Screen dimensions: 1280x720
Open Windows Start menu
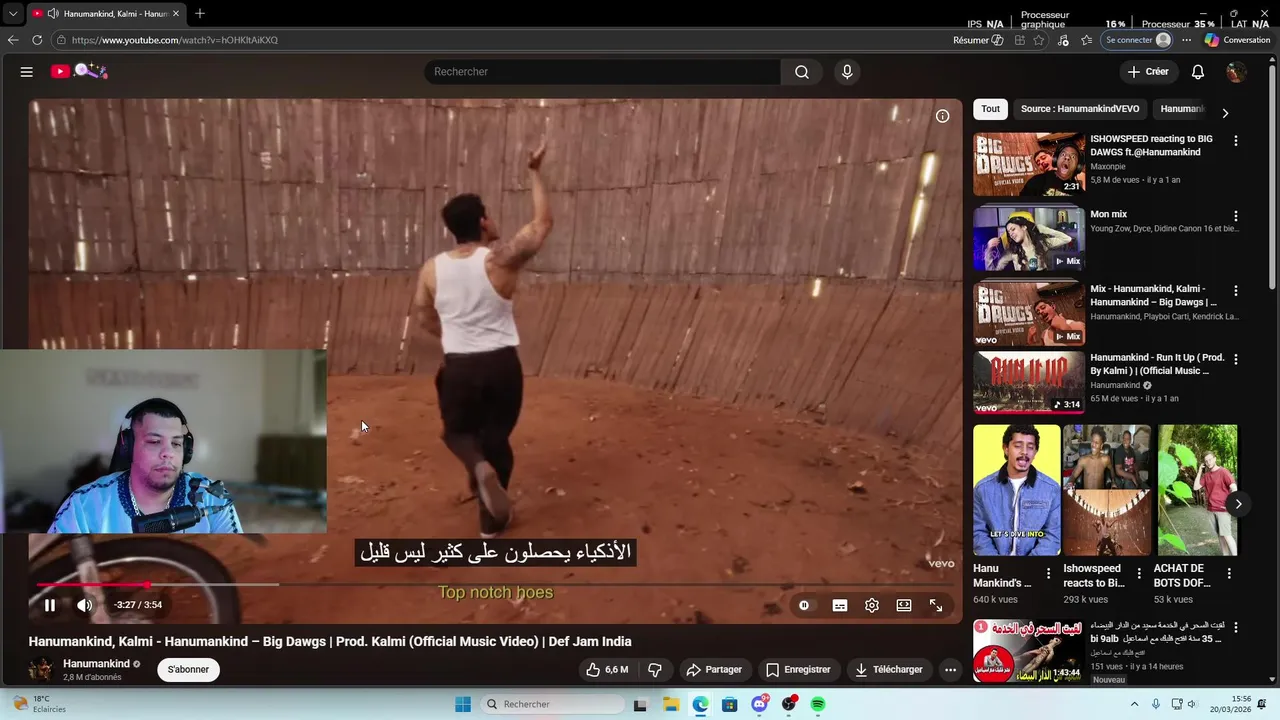(x=463, y=704)
